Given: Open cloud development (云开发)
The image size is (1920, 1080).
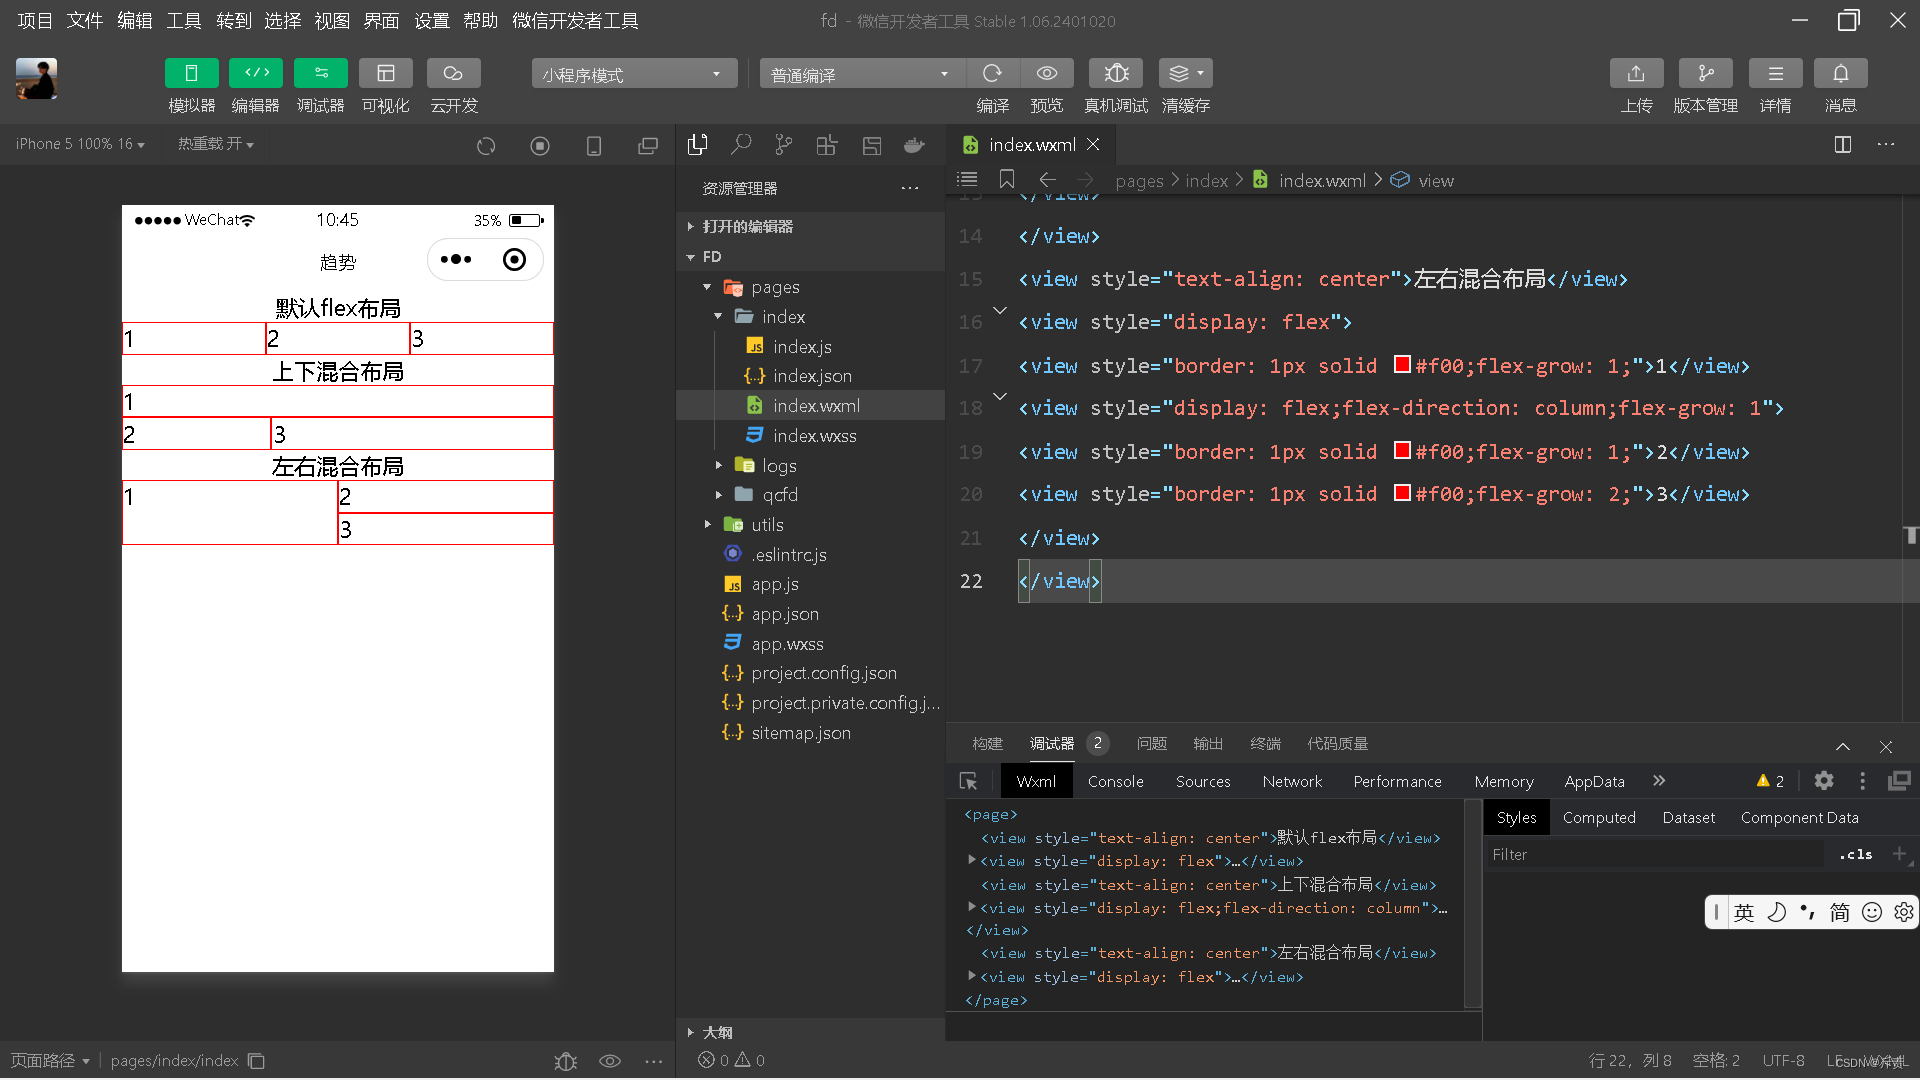Looking at the screenshot, I should (x=453, y=73).
